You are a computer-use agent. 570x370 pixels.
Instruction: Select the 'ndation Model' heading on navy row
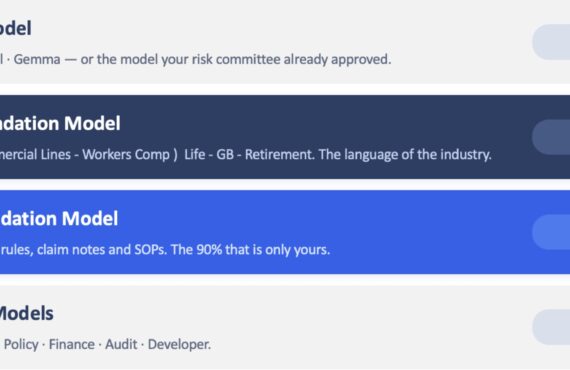coord(60,124)
